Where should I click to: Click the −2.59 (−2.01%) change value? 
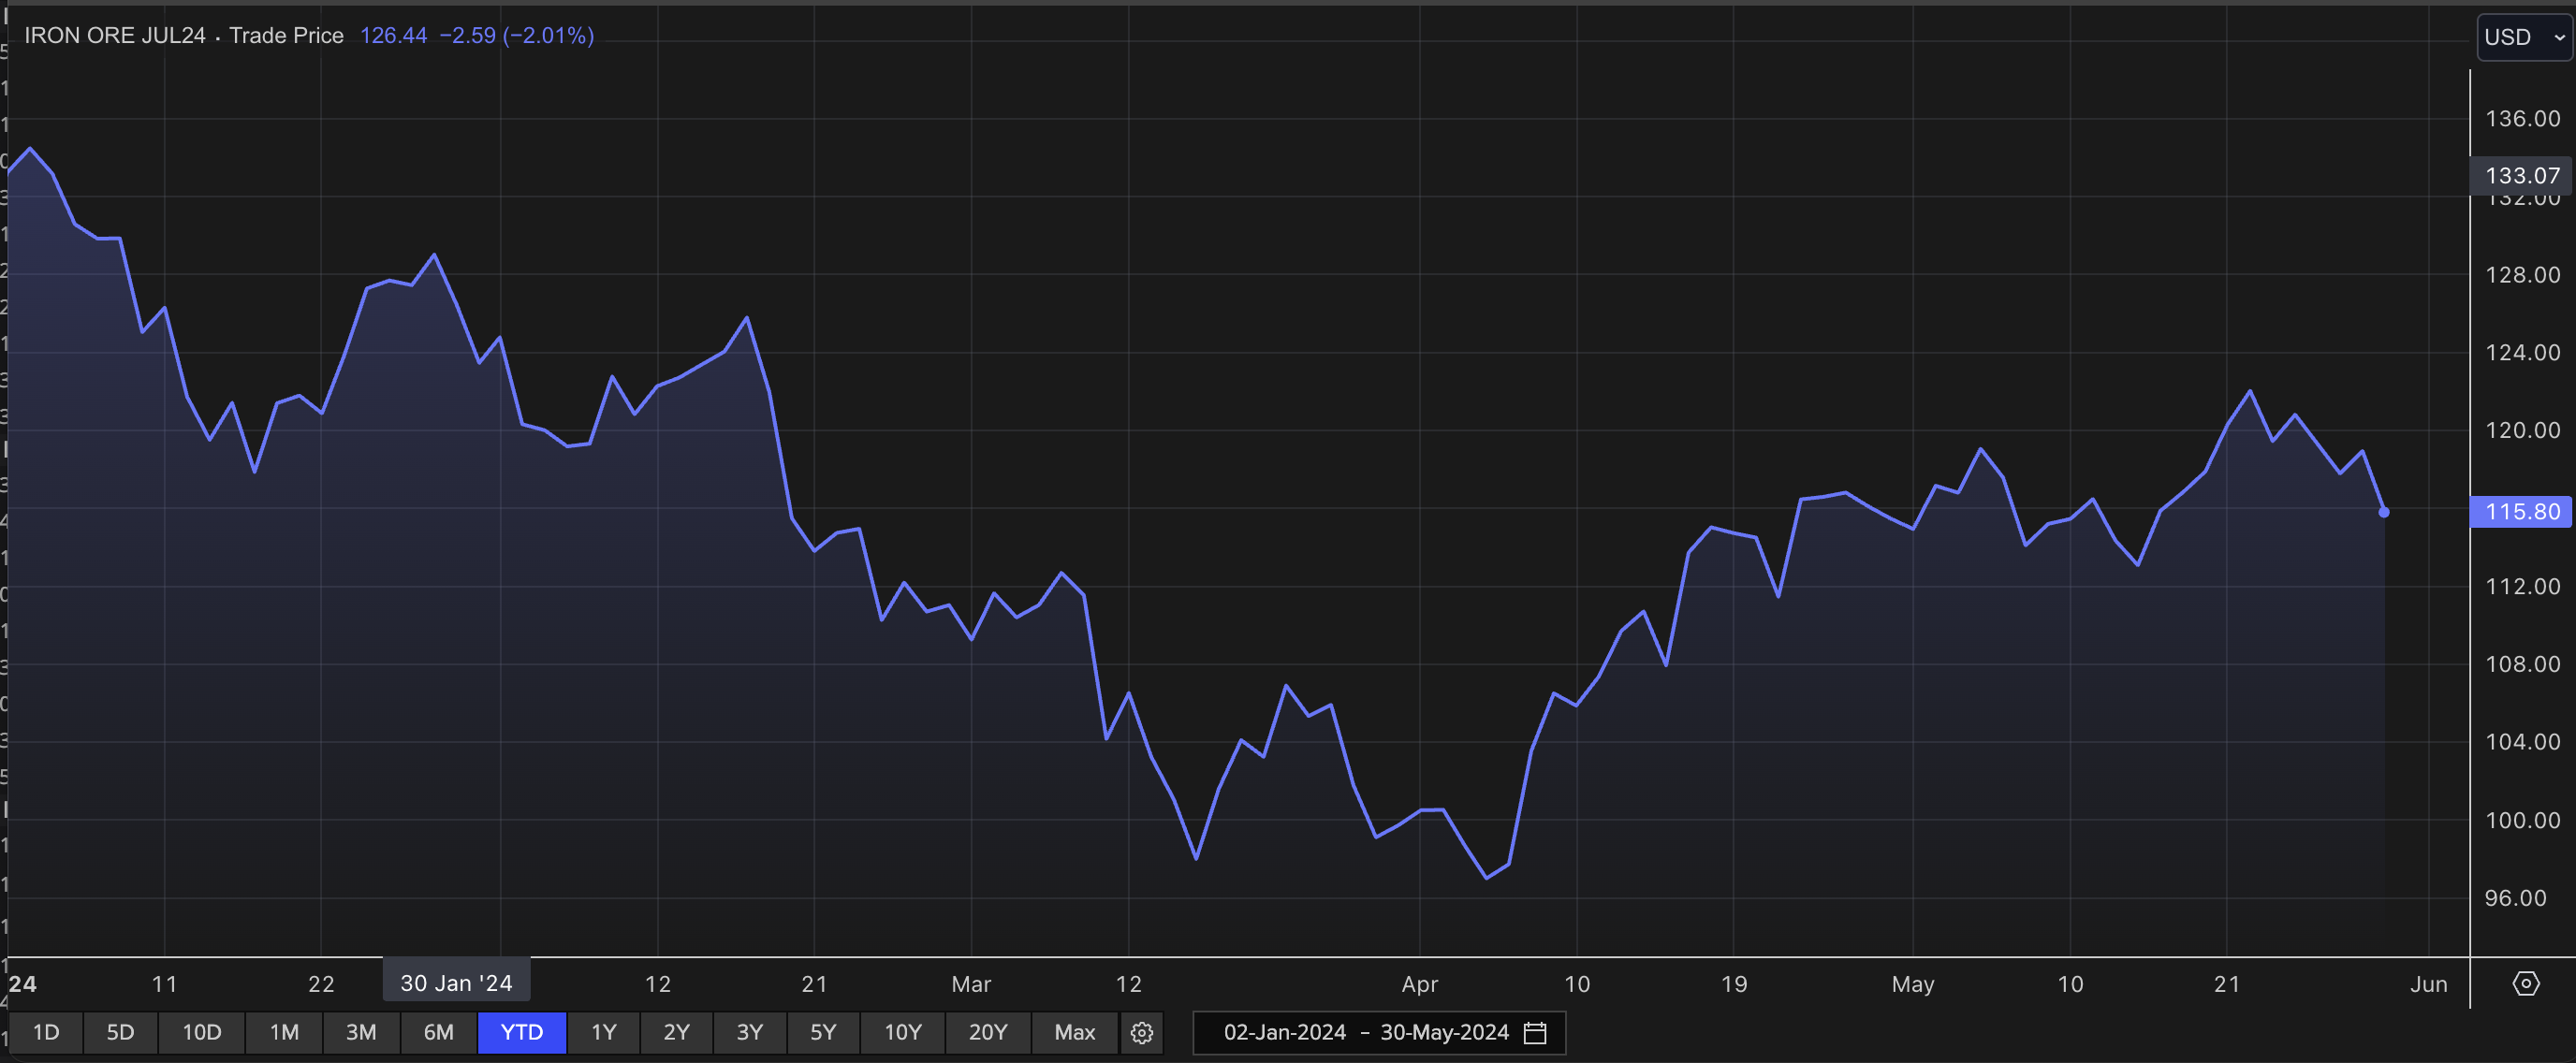(517, 36)
